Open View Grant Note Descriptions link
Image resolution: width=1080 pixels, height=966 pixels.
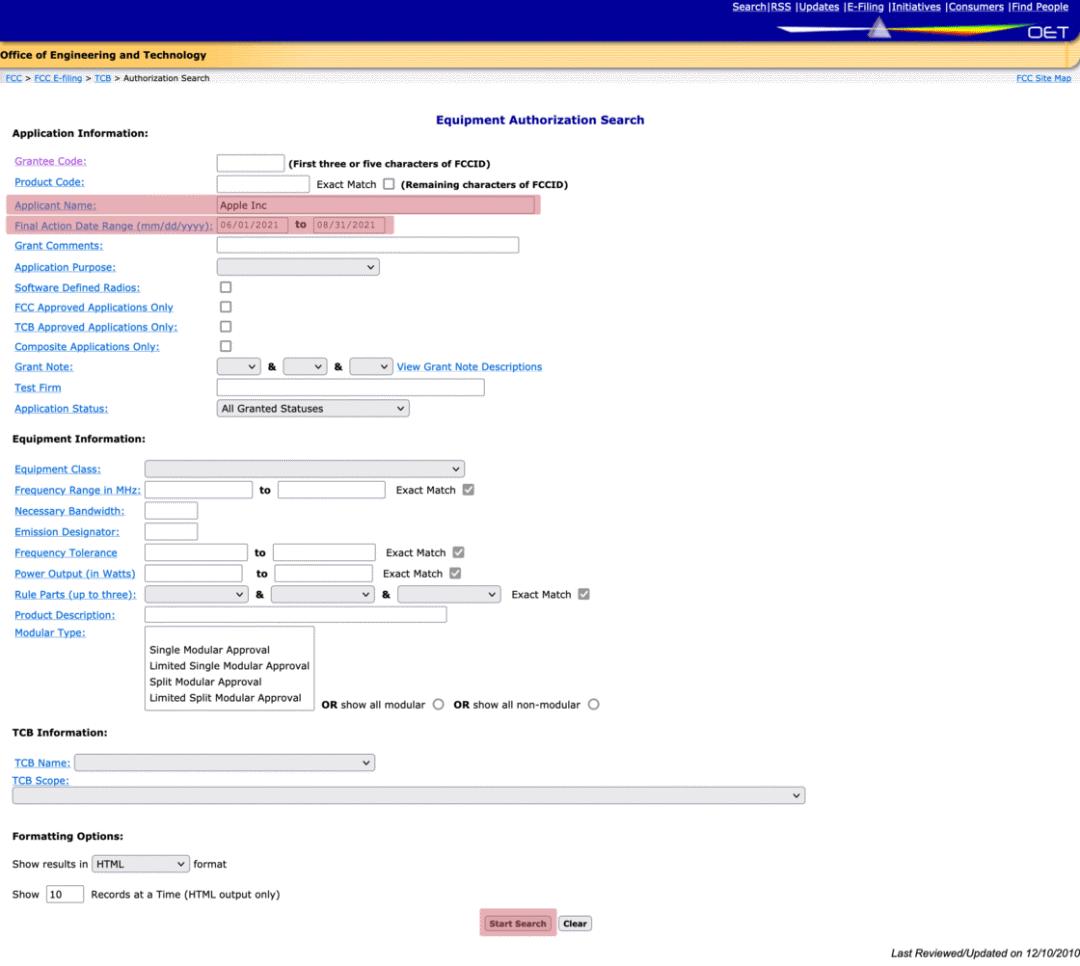pyautogui.click(x=469, y=367)
